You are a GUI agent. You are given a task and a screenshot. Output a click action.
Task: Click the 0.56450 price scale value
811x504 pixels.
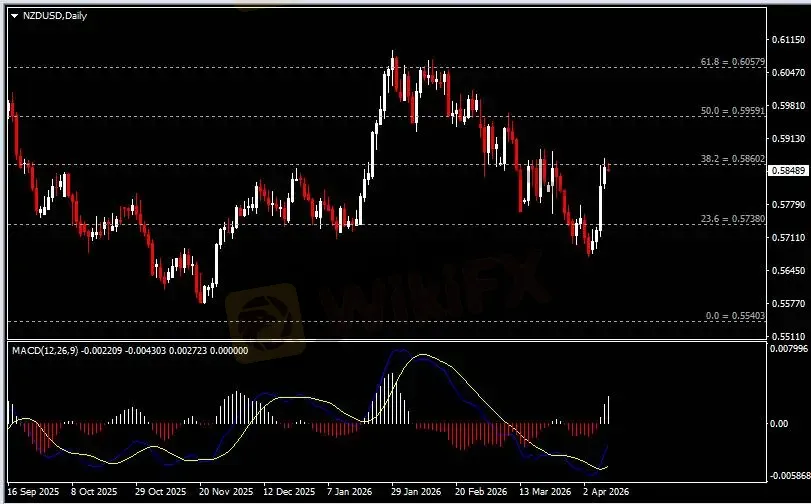point(788,270)
